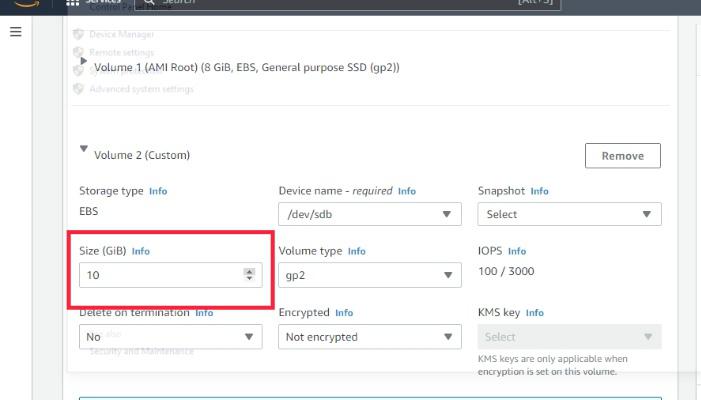Expand the Volume 1 (AMI Root) section

pos(84,62)
